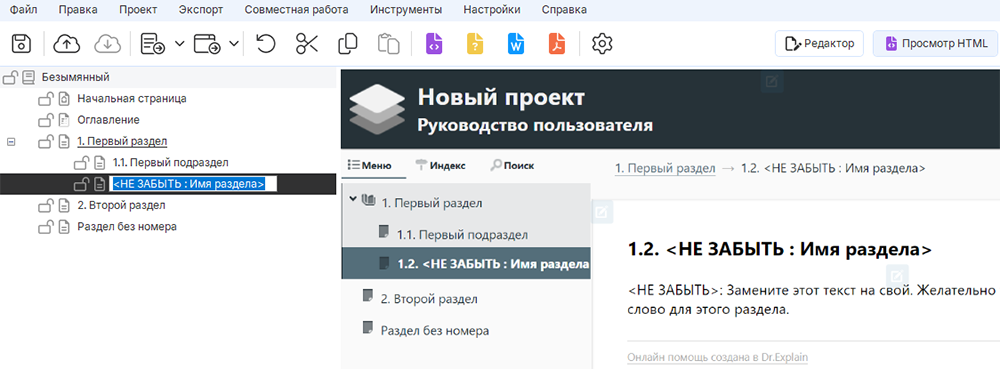This screenshot has height=369, width=1000.
Task: Open dropdown arrow beside export window icon
Action: [x=234, y=44]
